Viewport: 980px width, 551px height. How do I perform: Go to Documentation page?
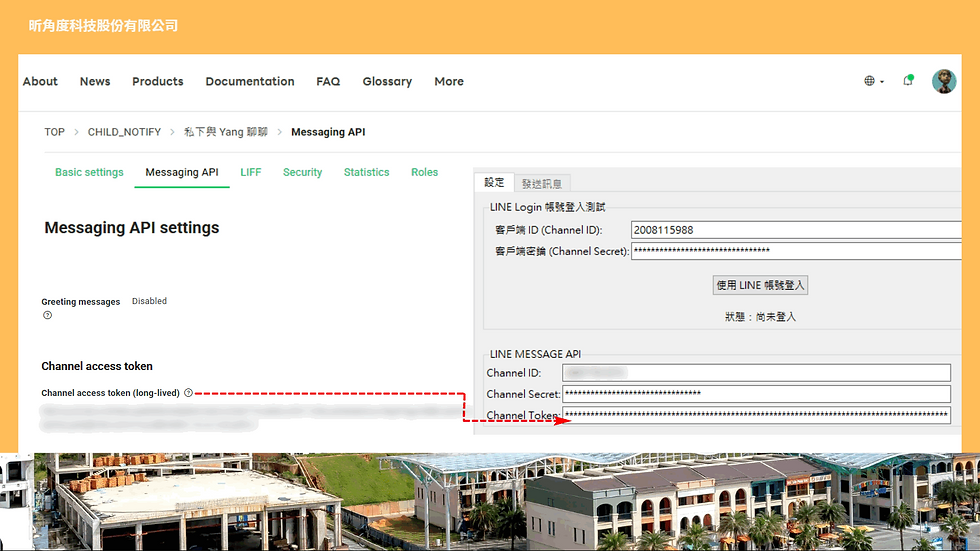[250, 81]
